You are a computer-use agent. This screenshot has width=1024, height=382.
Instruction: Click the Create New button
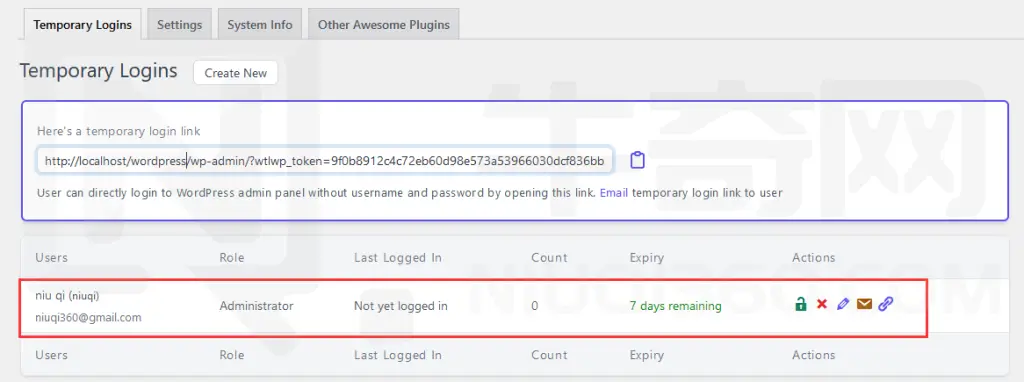pos(236,73)
